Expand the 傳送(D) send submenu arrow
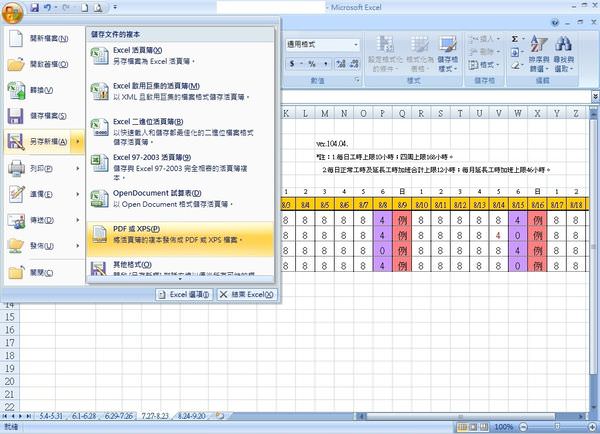This screenshot has height=434, width=600. coord(78,220)
